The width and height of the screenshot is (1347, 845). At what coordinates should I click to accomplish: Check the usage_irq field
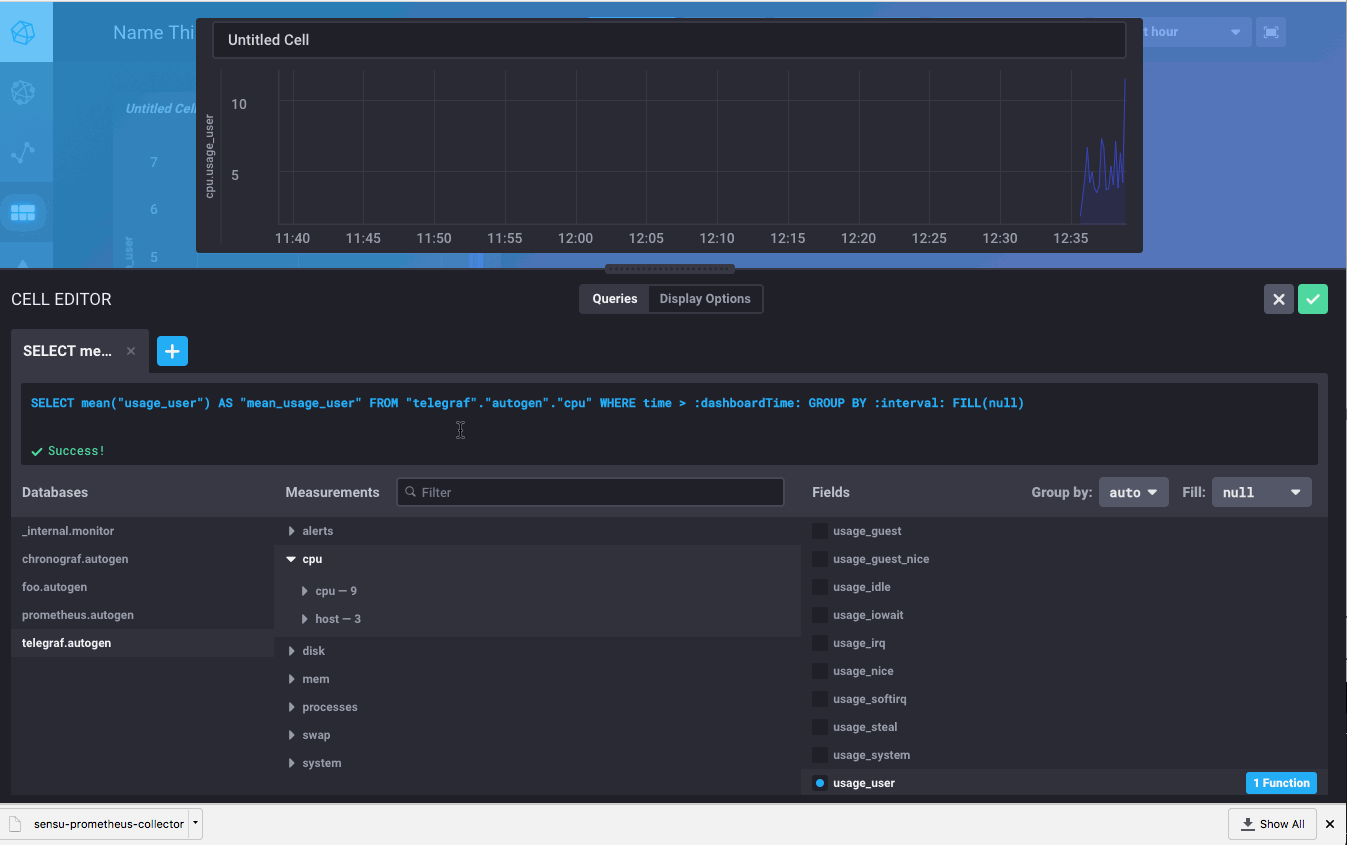point(820,643)
